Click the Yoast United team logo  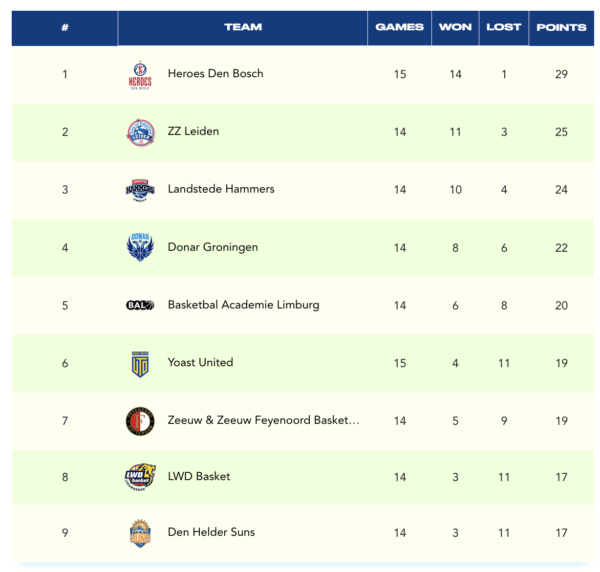(140, 363)
